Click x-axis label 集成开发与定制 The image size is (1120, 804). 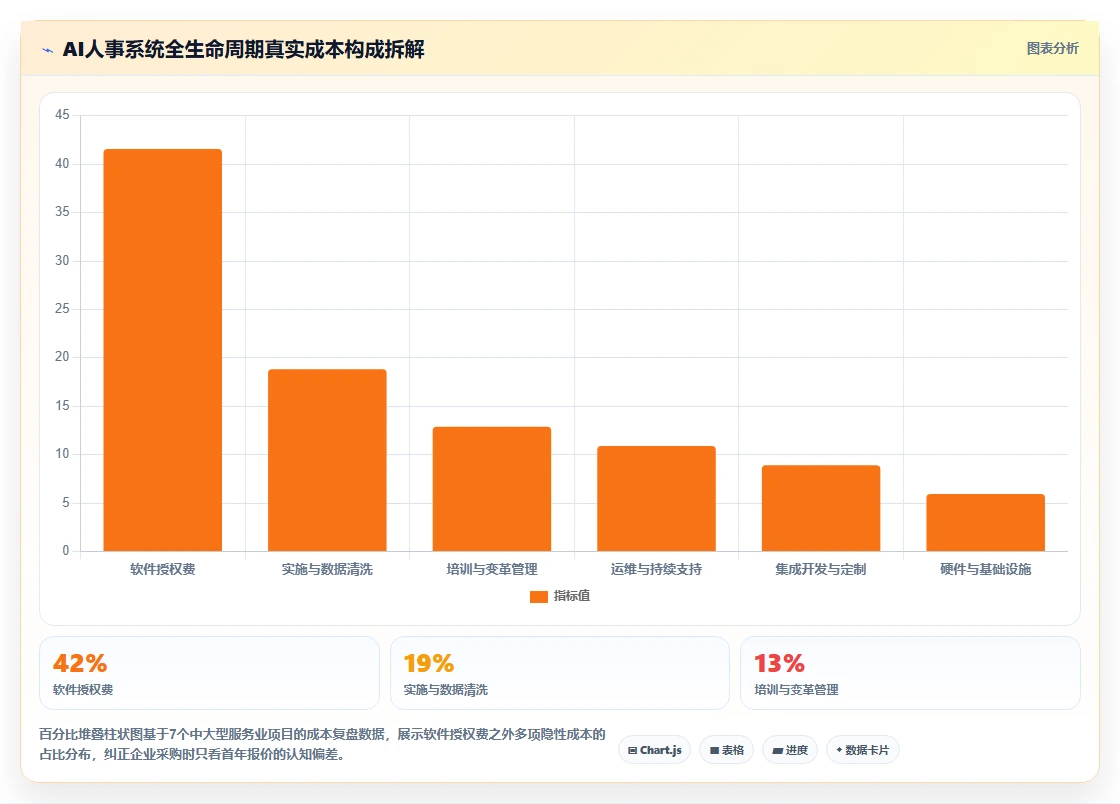click(x=821, y=569)
